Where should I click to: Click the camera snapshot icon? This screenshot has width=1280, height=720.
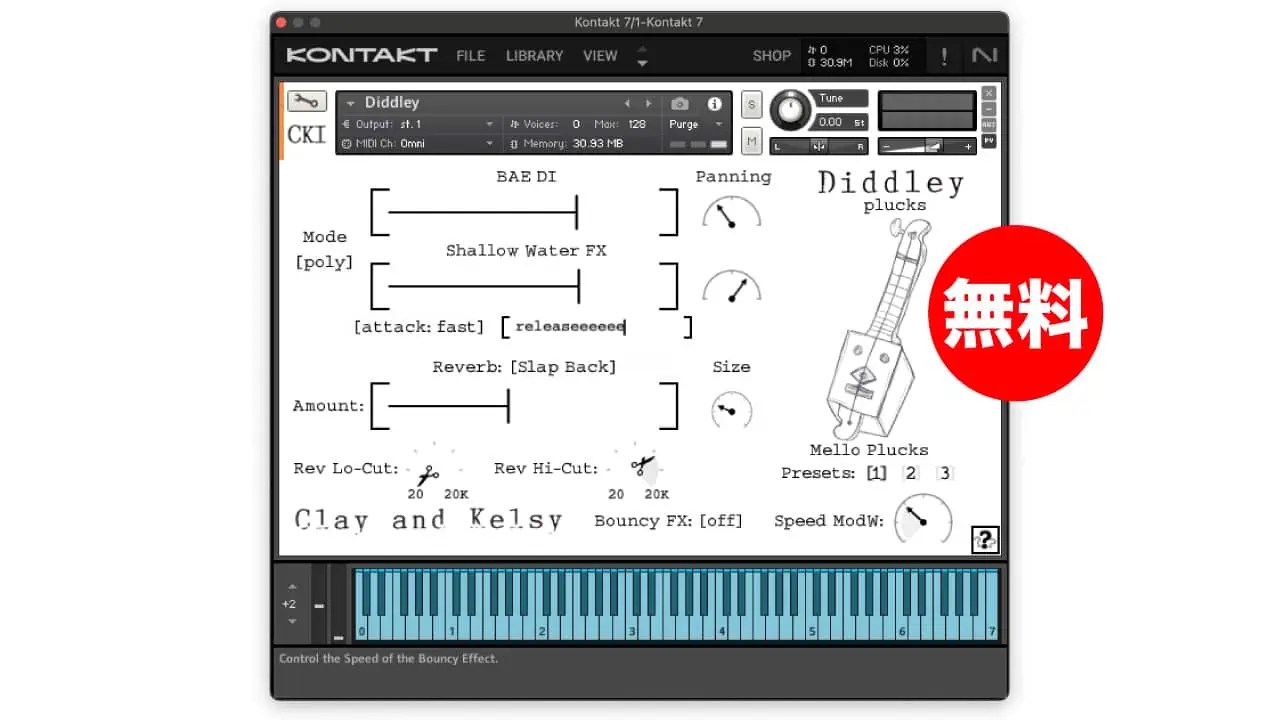[x=680, y=103]
